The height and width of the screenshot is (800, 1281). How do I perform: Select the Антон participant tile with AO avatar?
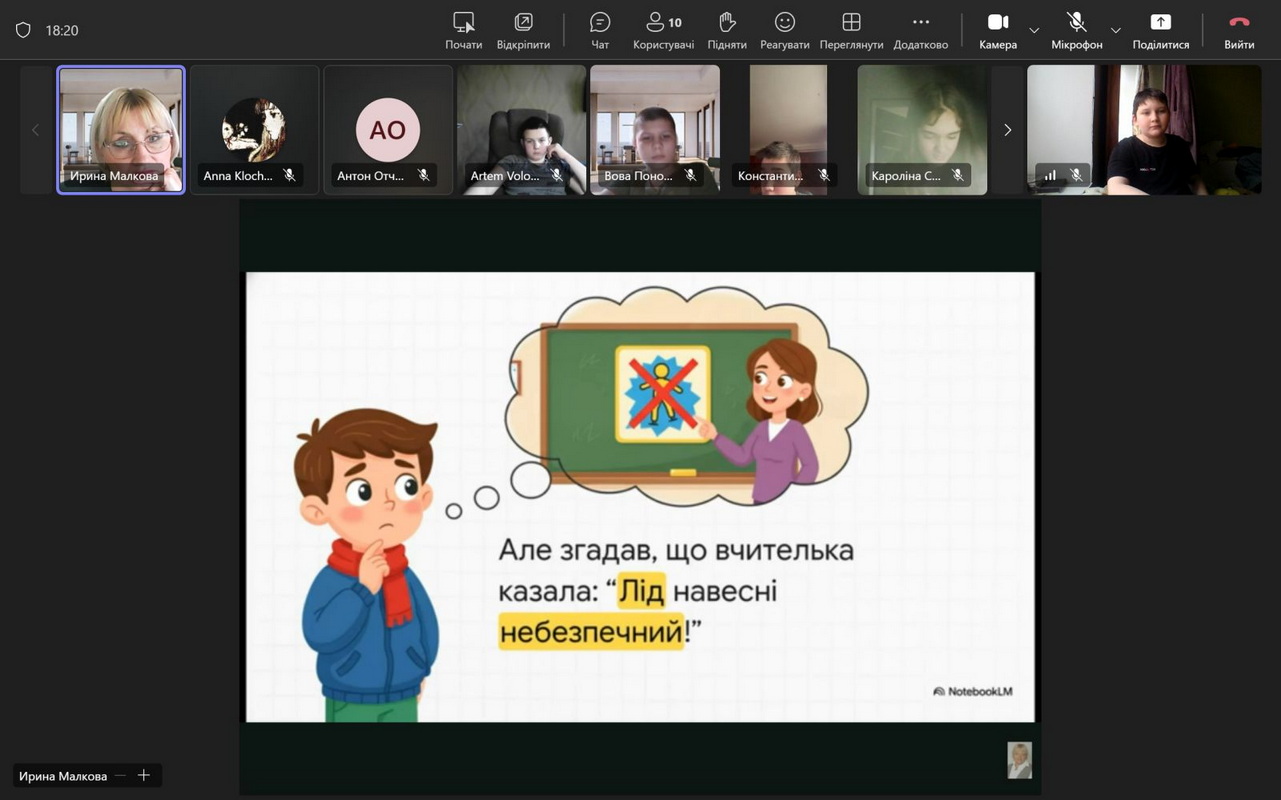pos(388,129)
